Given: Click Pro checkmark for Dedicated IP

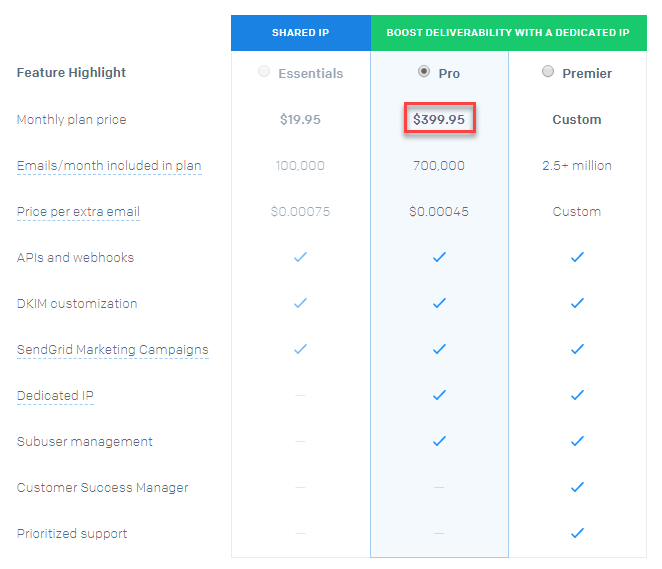Looking at the screenshot, I should pos(439,395).
